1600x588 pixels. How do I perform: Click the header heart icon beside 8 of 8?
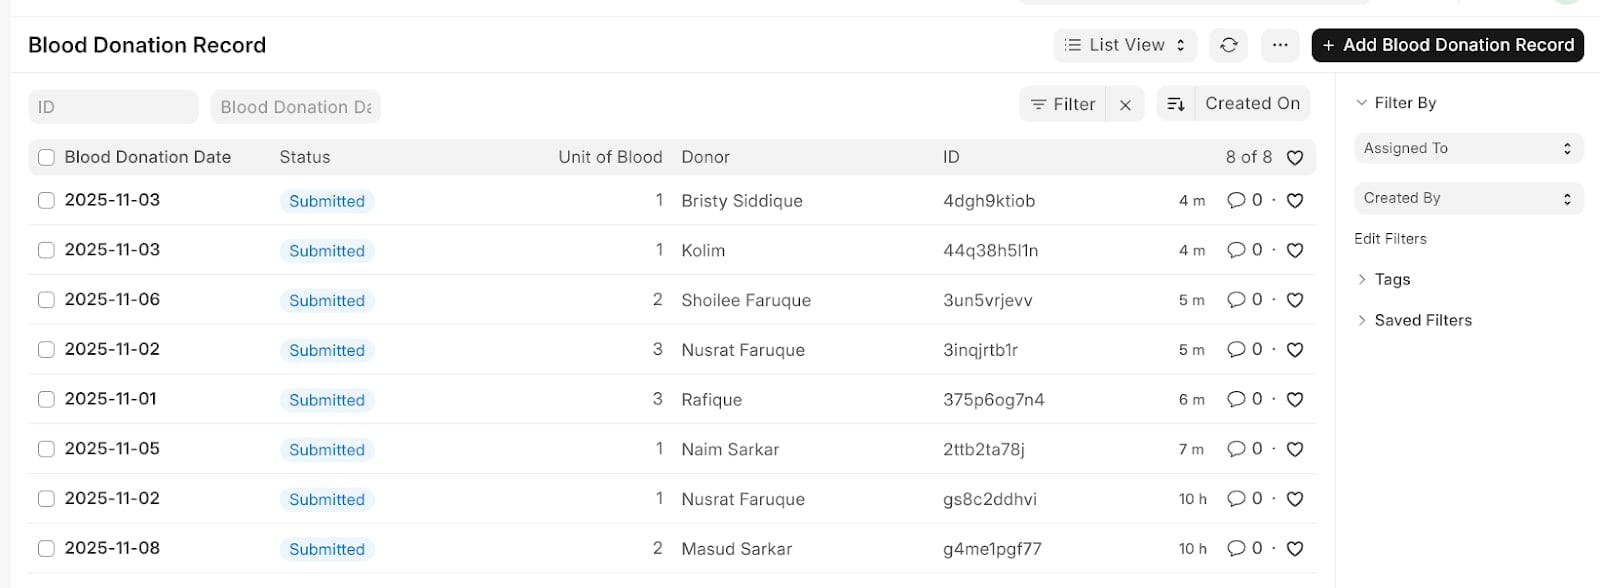point(1295,158)
